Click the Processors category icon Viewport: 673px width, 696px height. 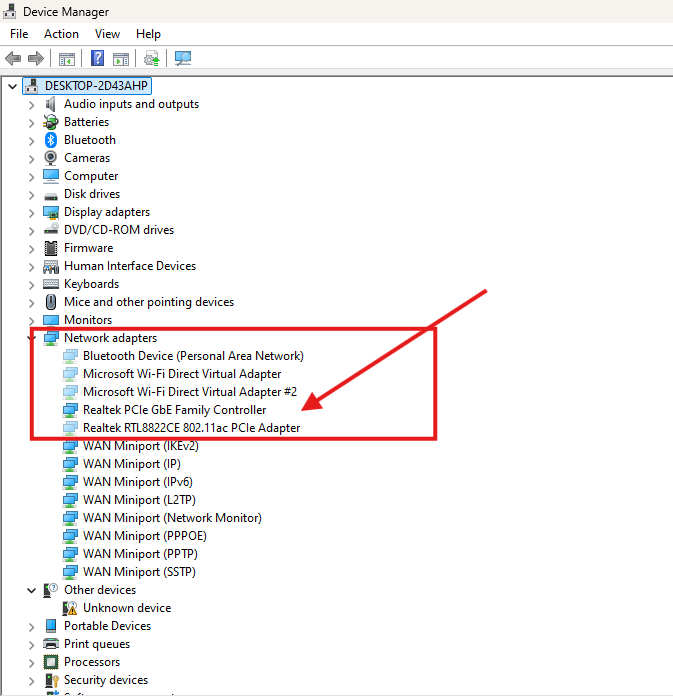coord(51,662)
